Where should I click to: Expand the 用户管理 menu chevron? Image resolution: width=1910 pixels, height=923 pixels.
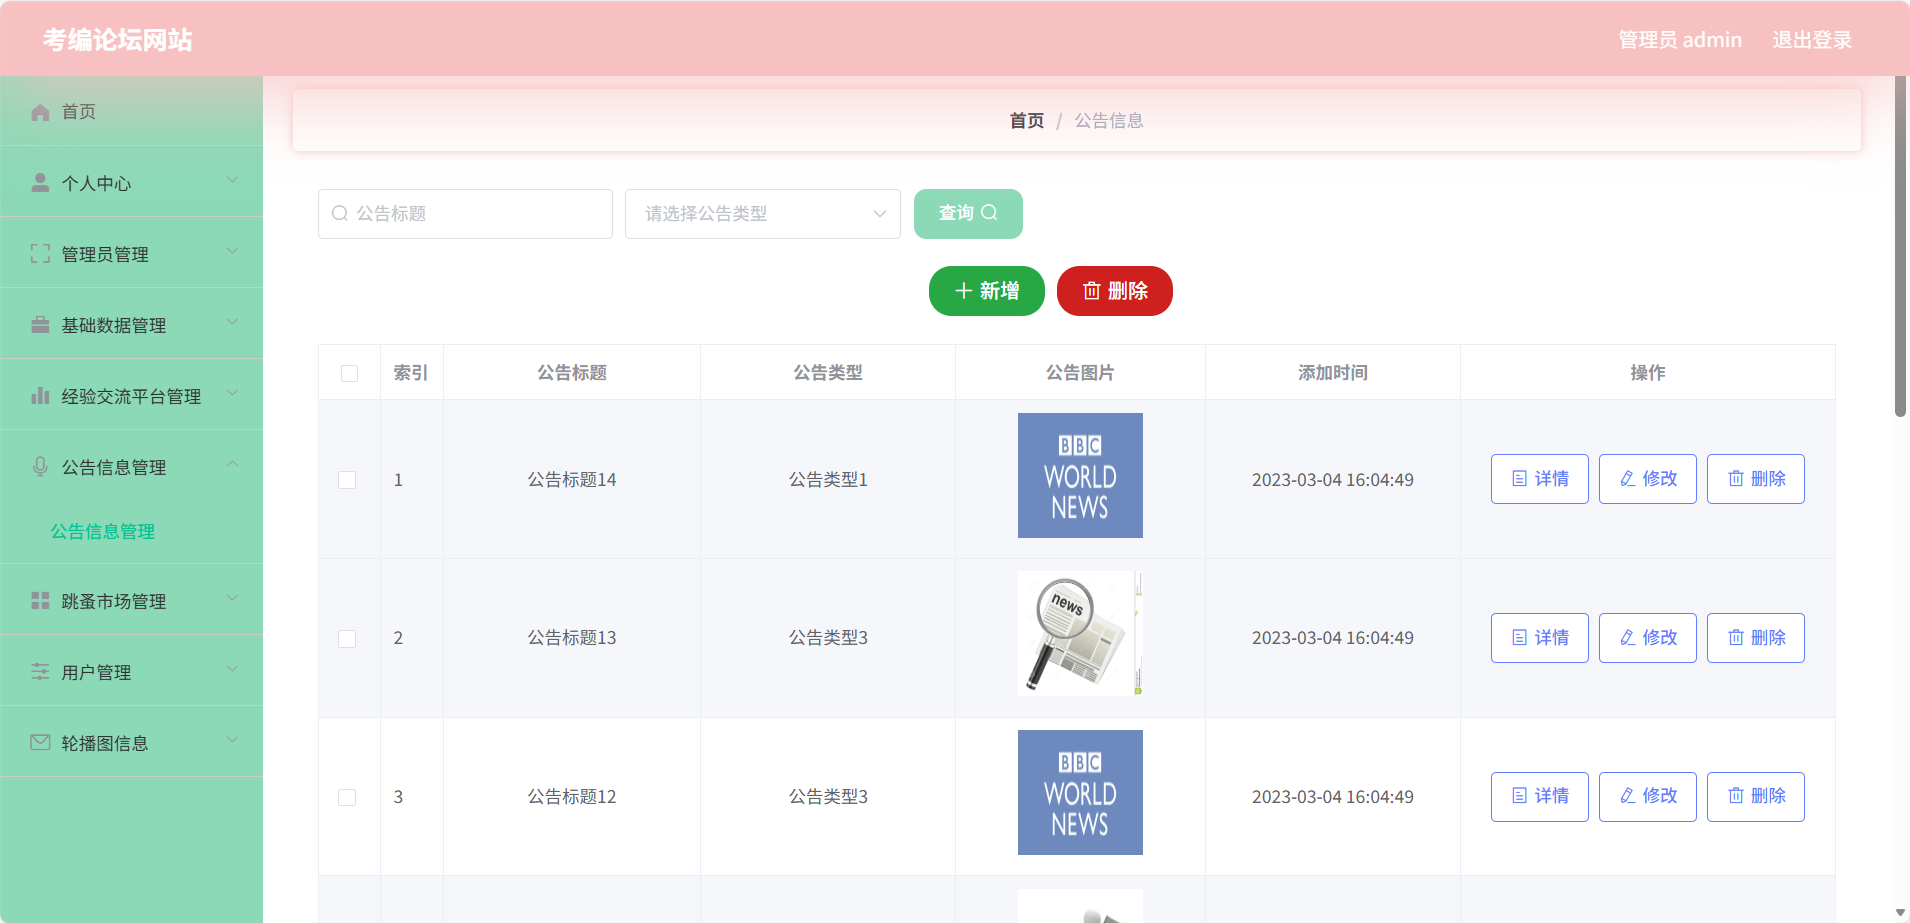pos(232,669)
